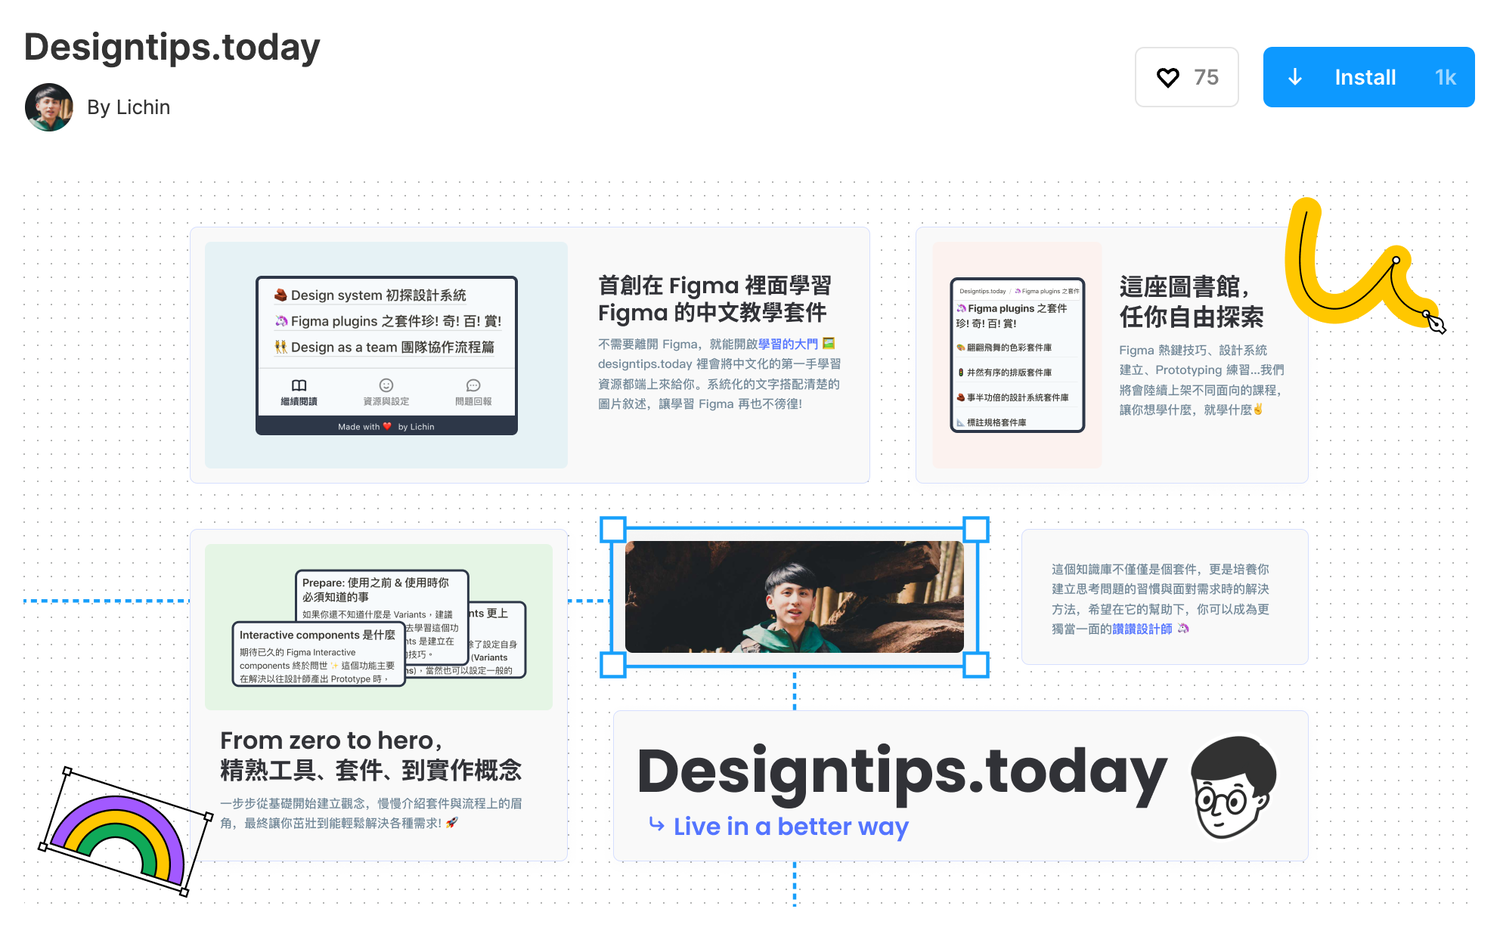Image resolution: width=1500 pixels, height=946 pixels.
Task: Click the 學習的大門 link text
Action: [x=788, y=344]
